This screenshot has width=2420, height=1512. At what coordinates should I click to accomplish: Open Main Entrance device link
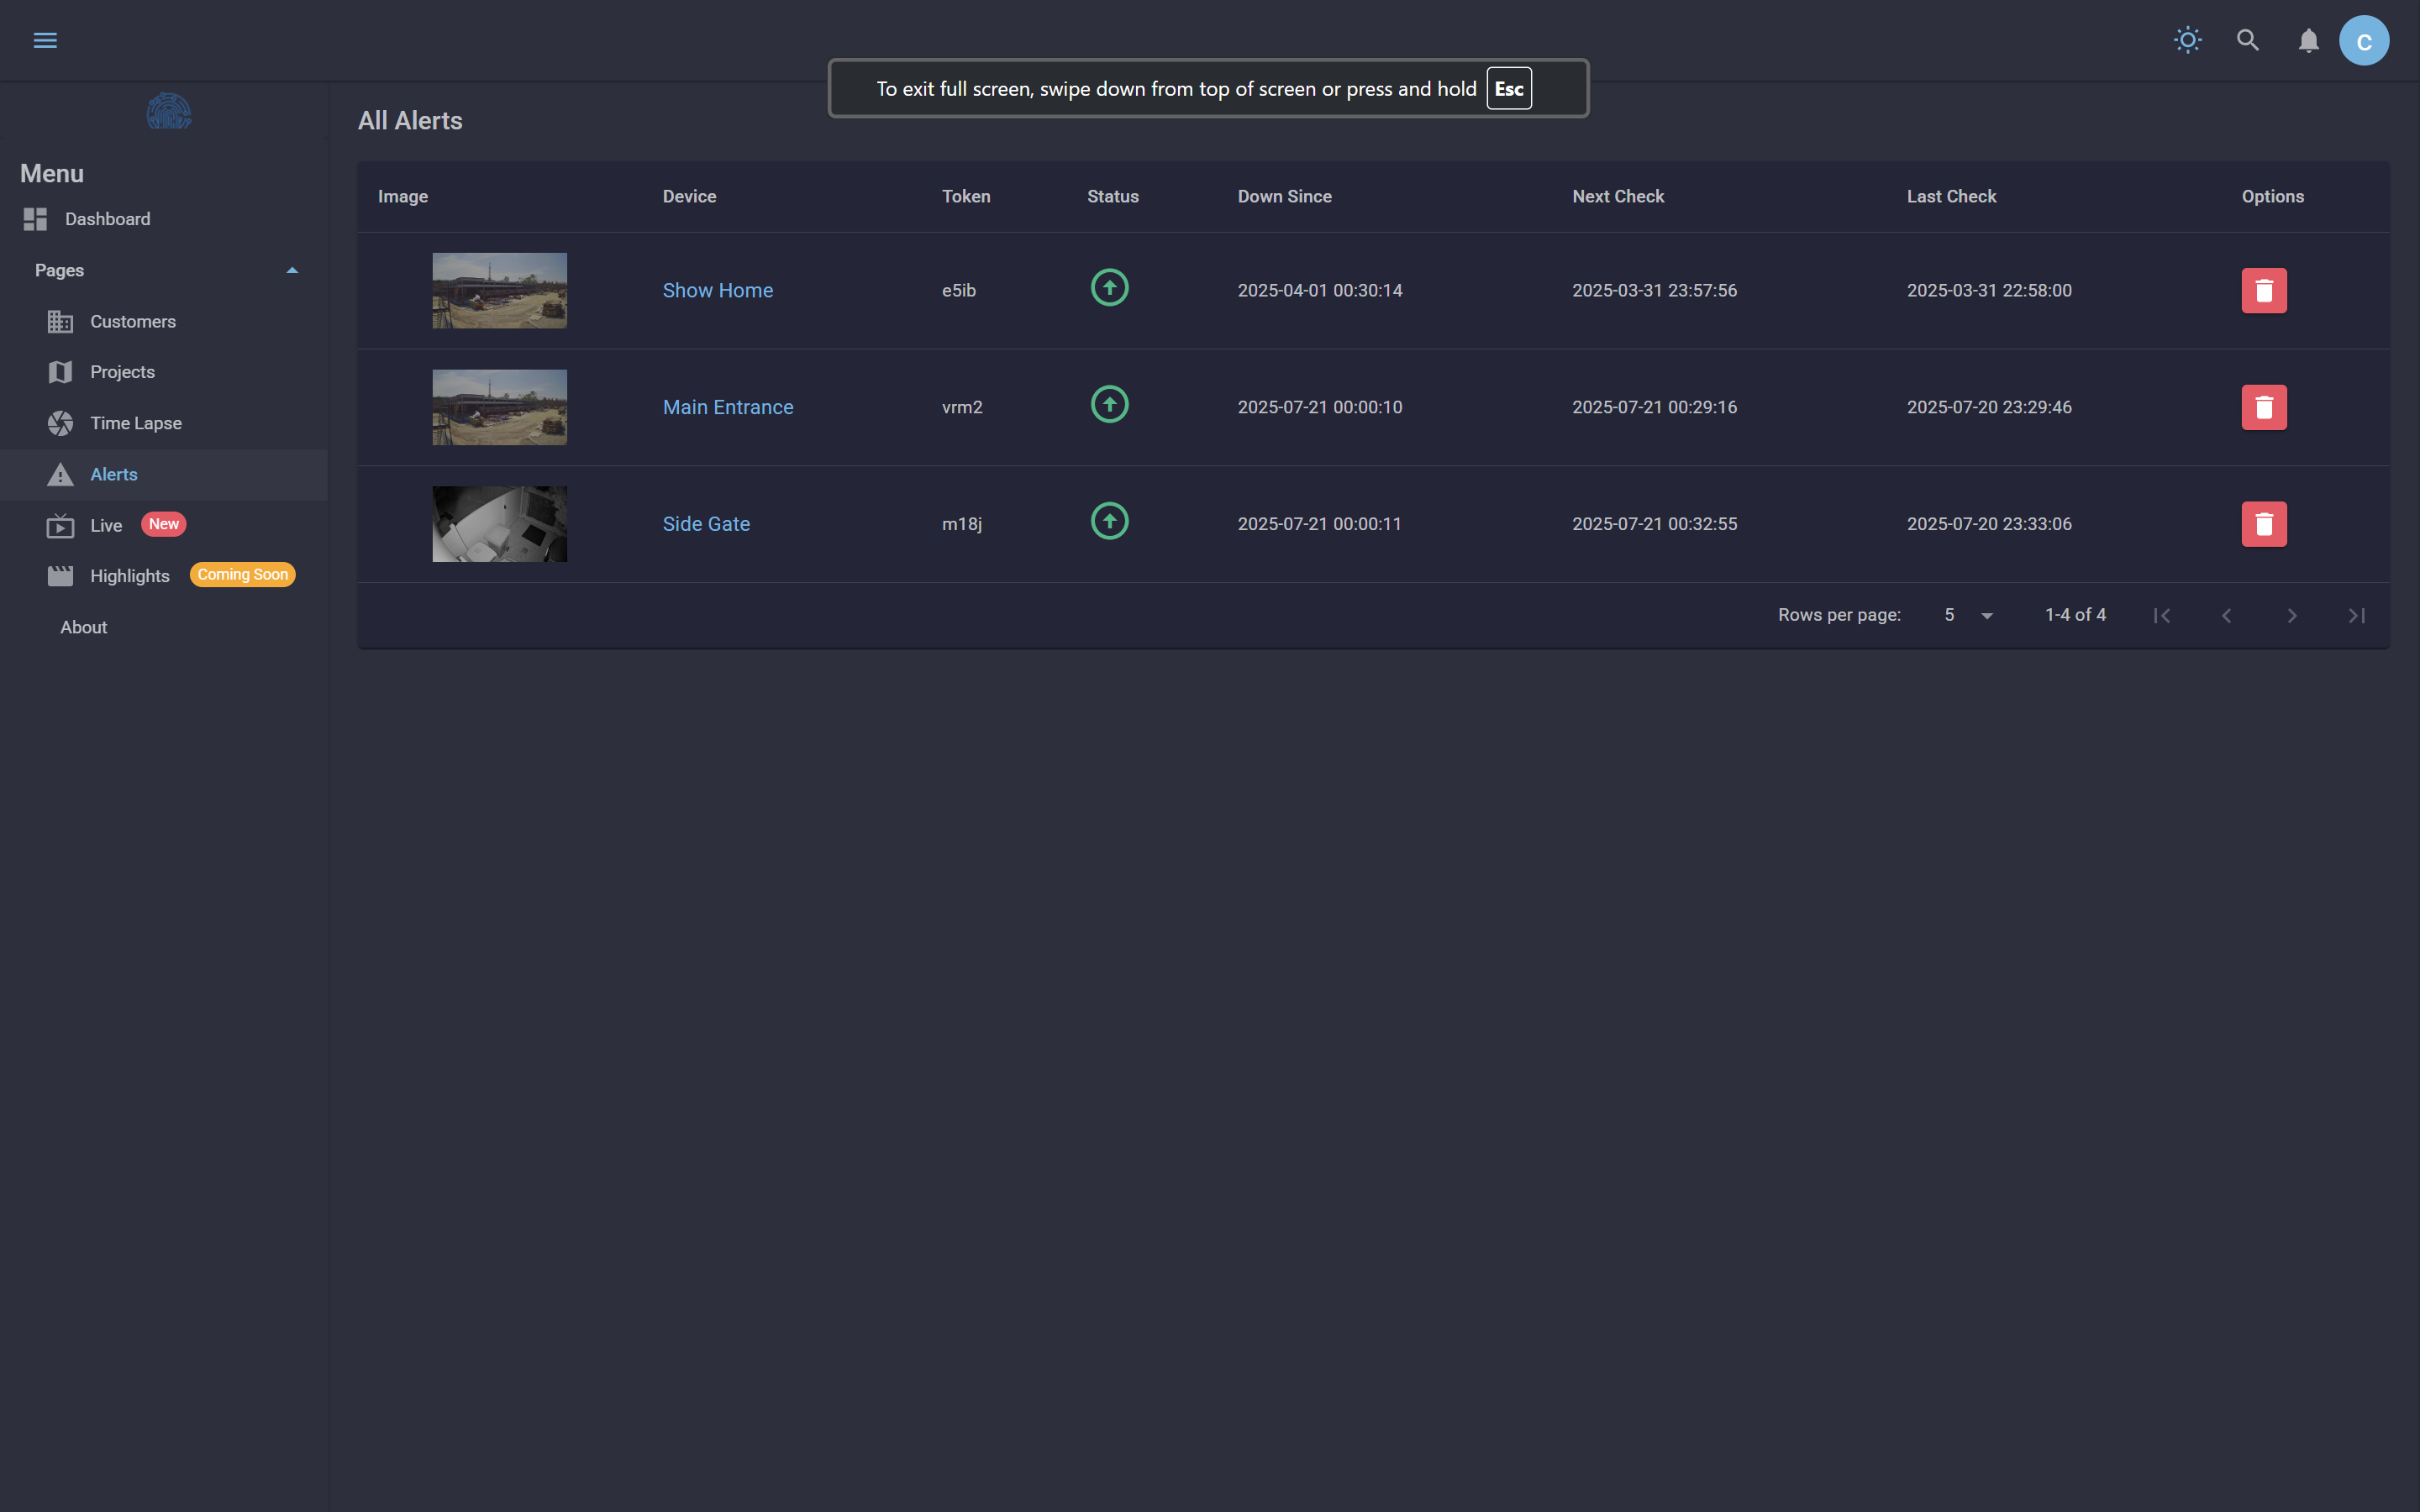(727, 408)
